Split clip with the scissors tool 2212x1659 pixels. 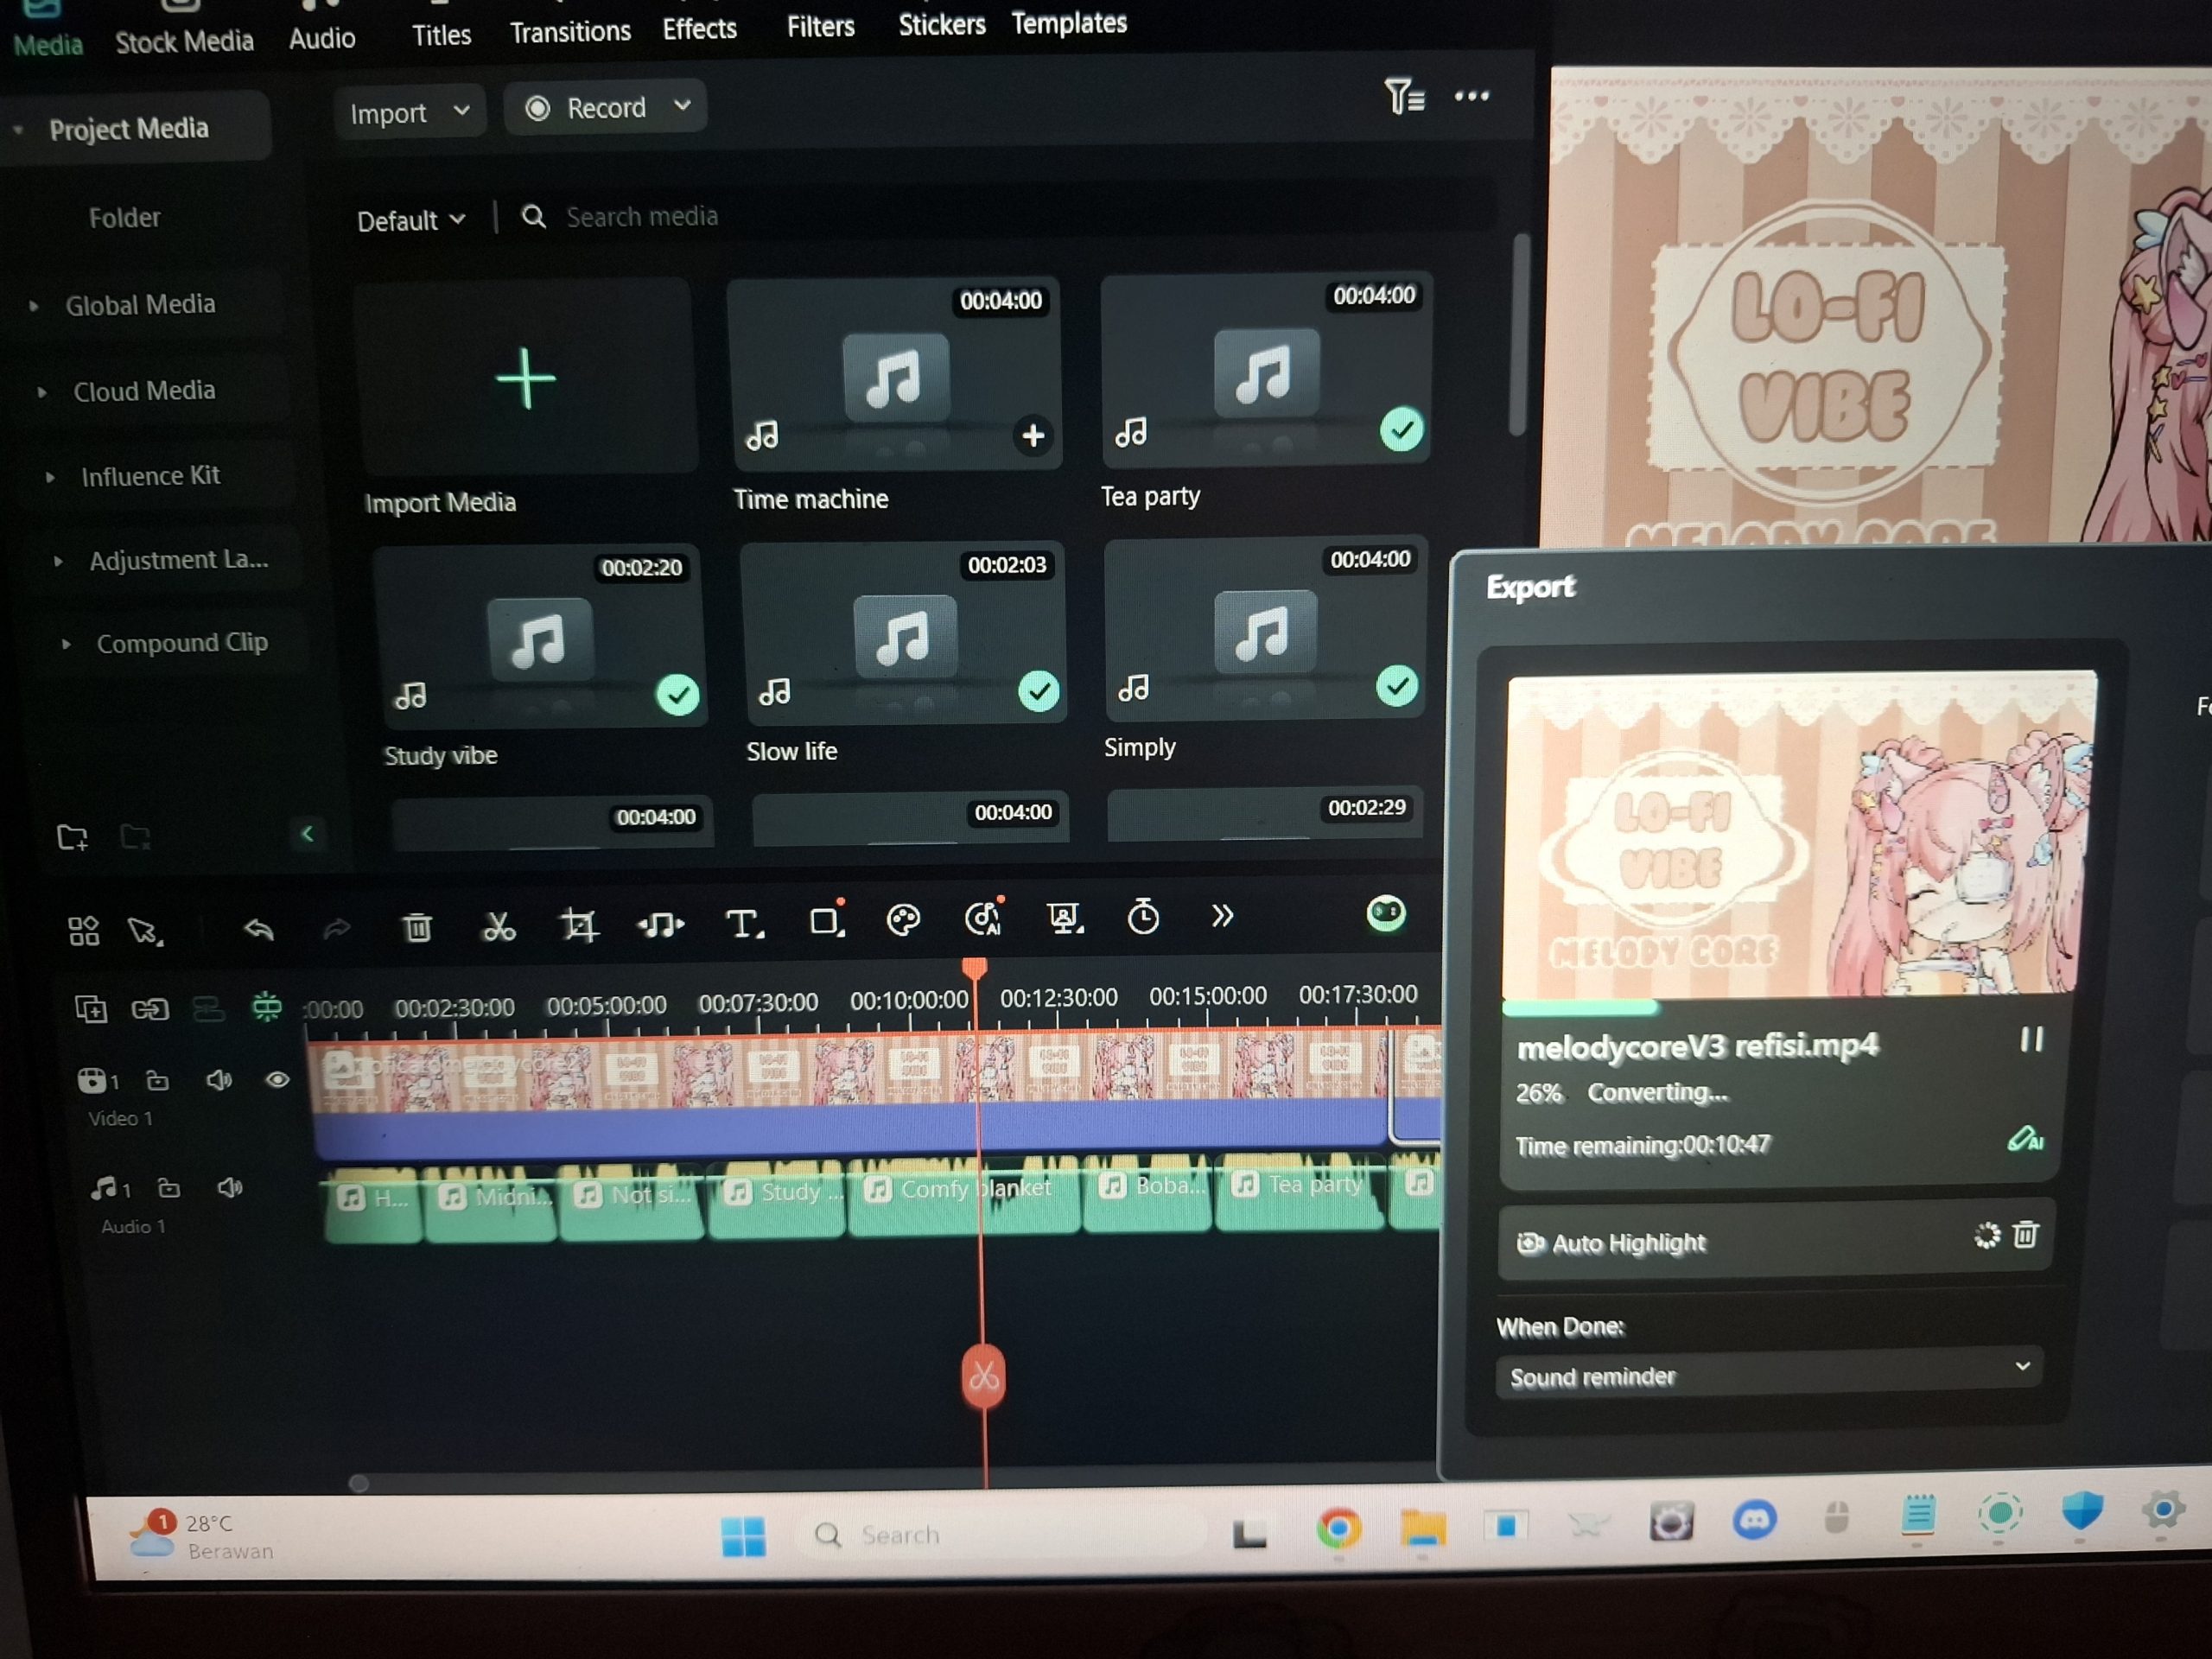click(499, 926)
